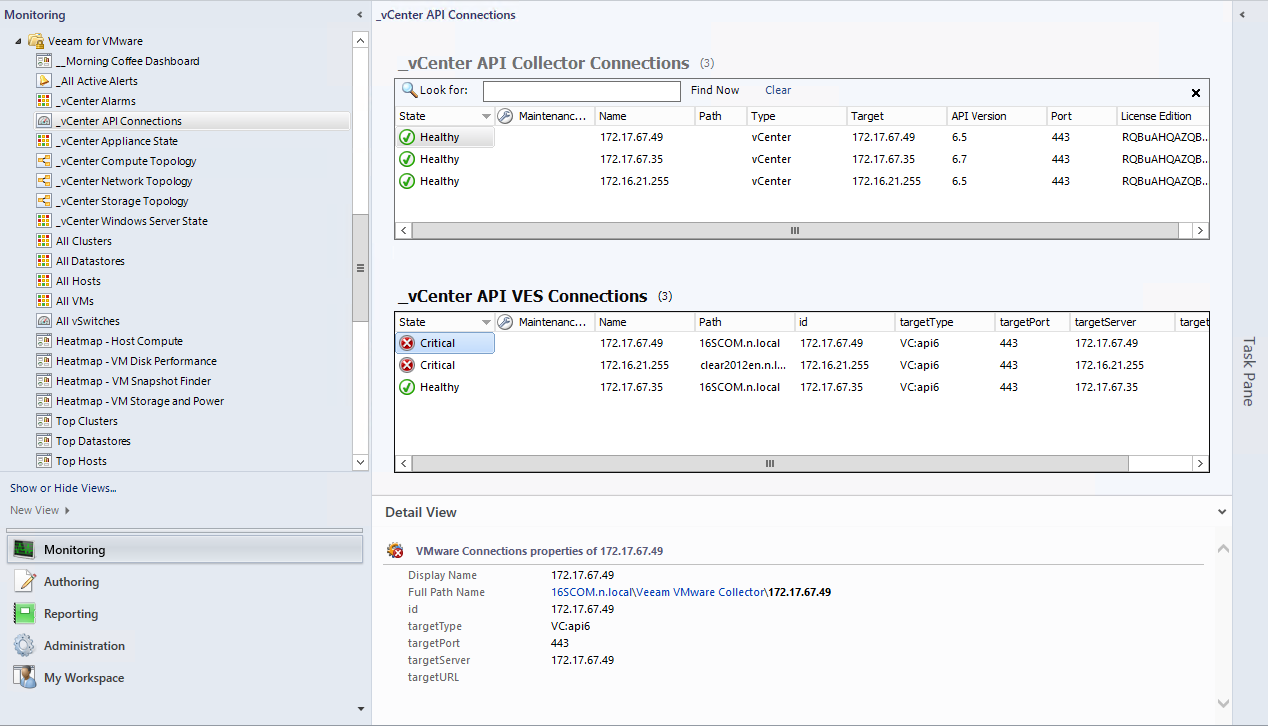Close the Look for search bar
This screenshot has width=1268, height=726.
pyautogui.click(x=1196, y=92)
